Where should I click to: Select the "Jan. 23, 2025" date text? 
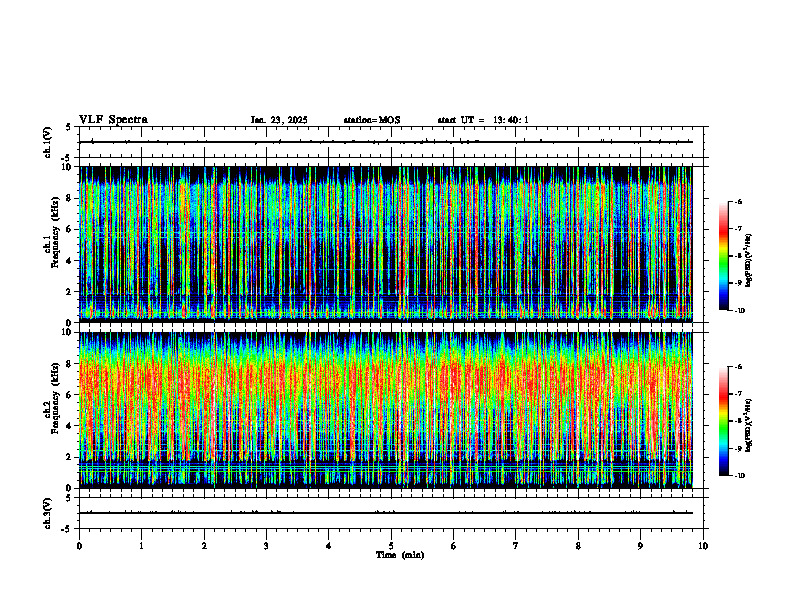[279, 120]
